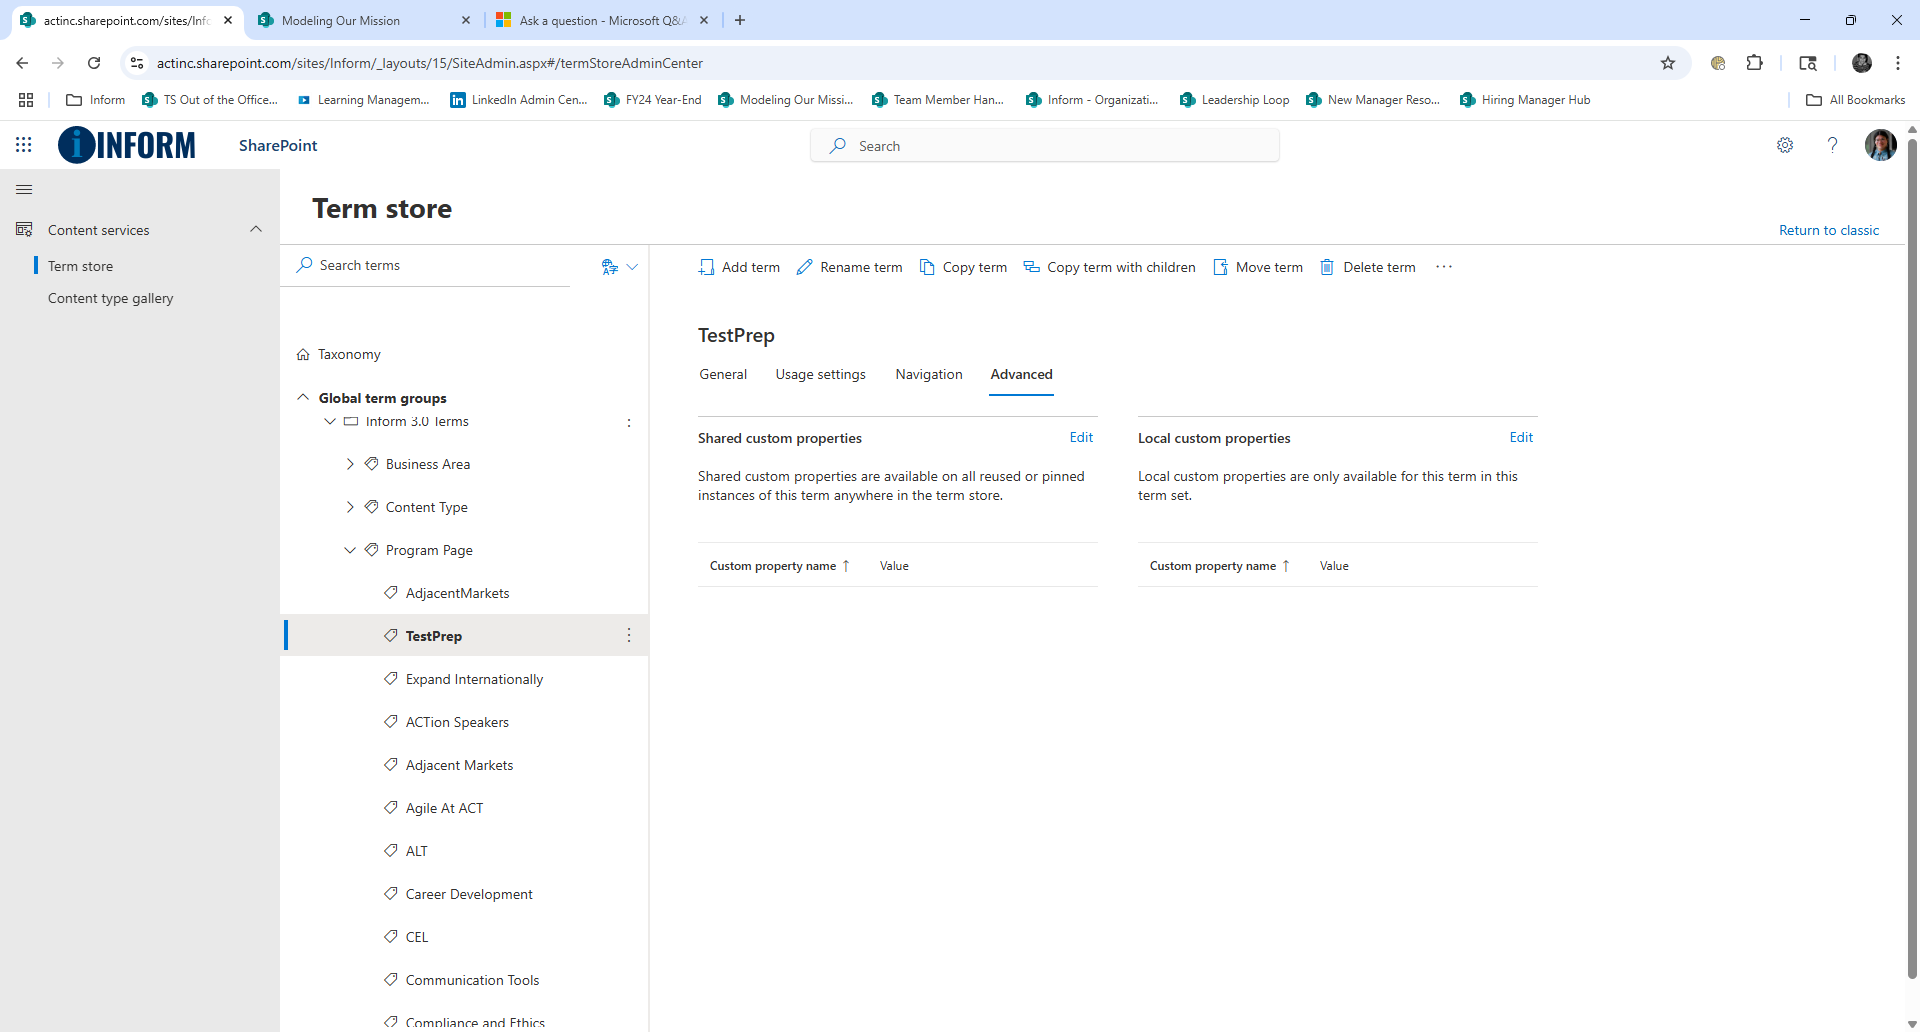Edit the Shared custom properties
Screen dimensions: 1920x1032
[1082, 437]
